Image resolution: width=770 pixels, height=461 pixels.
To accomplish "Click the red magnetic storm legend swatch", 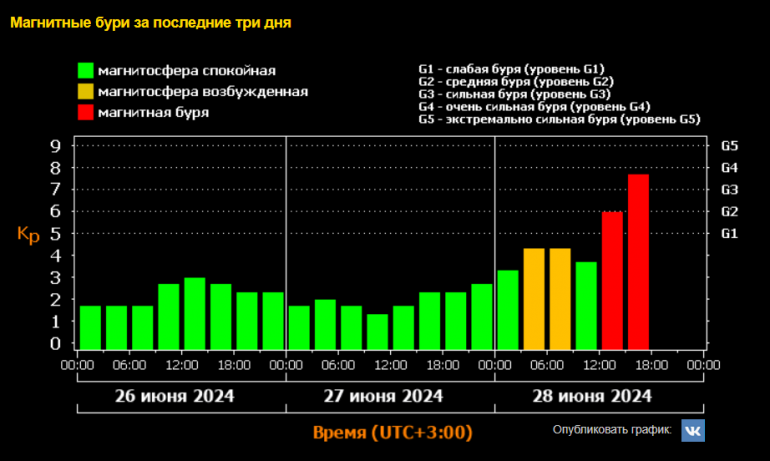I will tap(87, 112).
